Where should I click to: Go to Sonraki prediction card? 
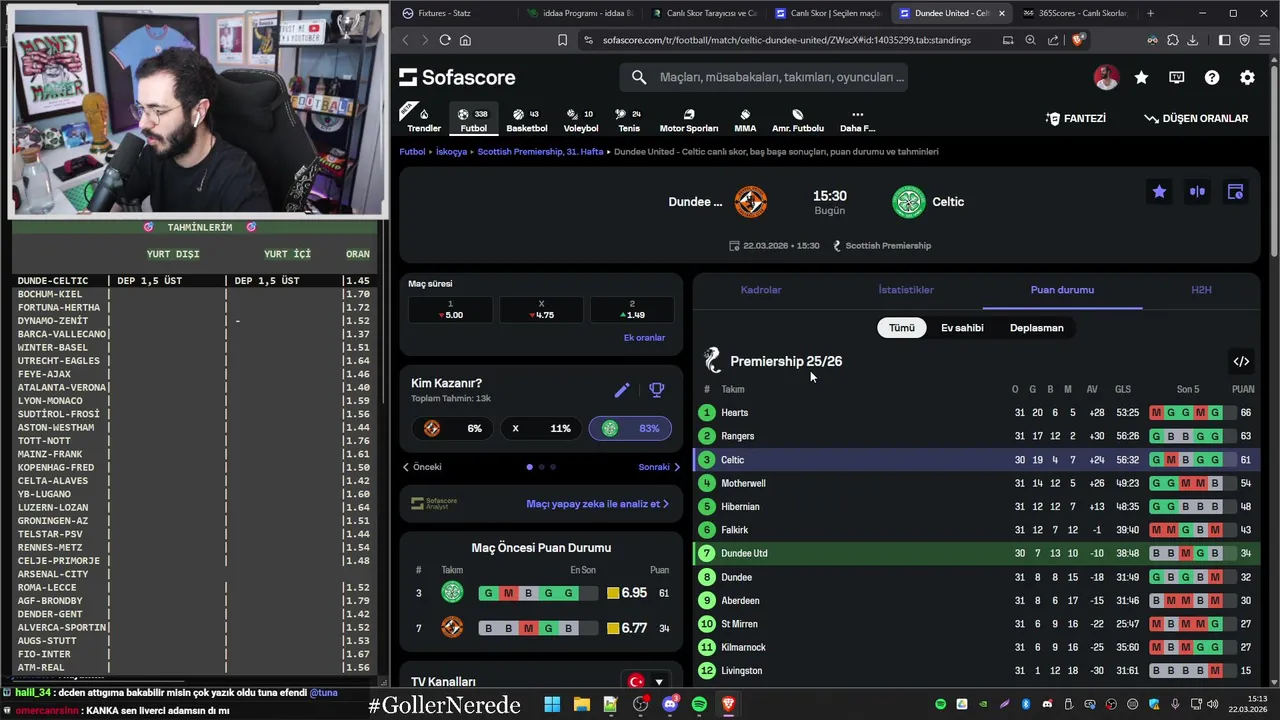tap(659, 467)
